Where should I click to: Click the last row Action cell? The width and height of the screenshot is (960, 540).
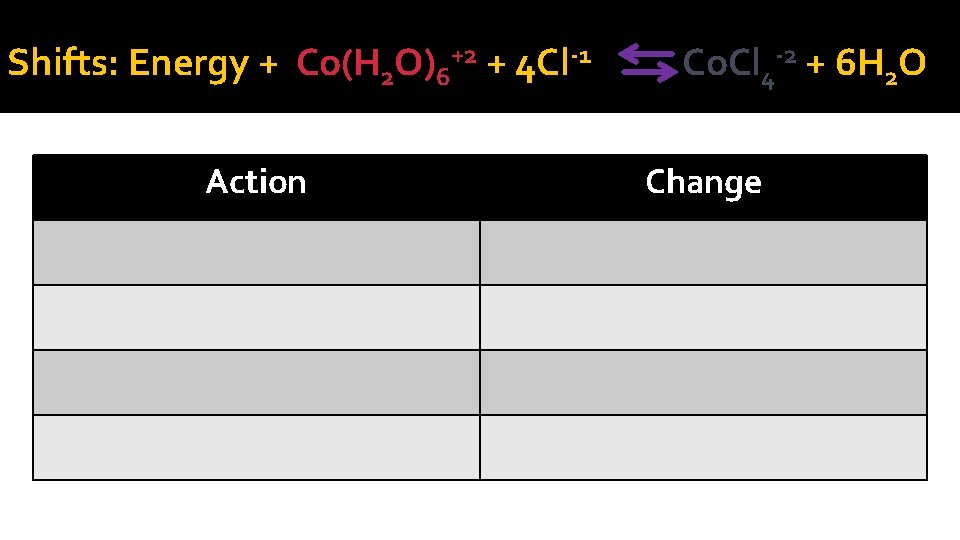pos(257,448)
